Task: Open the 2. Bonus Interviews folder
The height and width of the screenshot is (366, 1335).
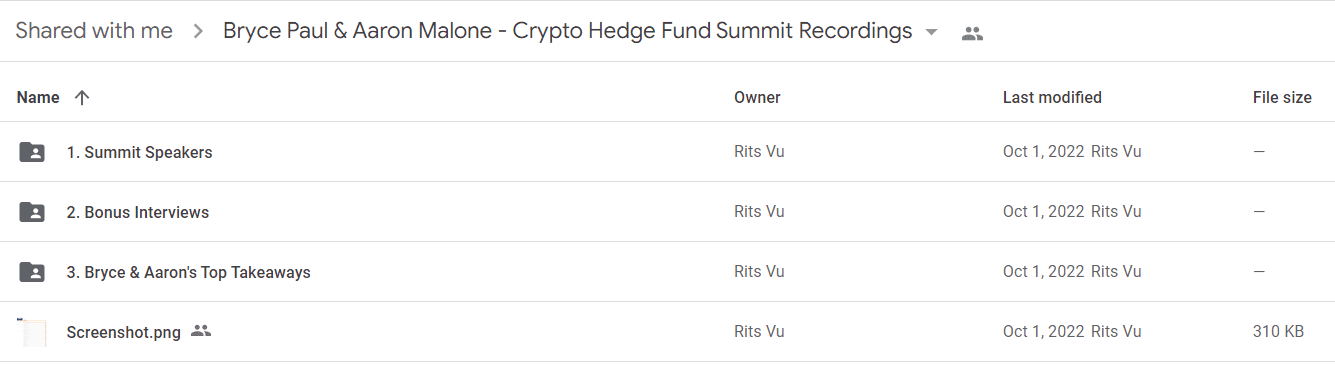Action: (138, 213)
